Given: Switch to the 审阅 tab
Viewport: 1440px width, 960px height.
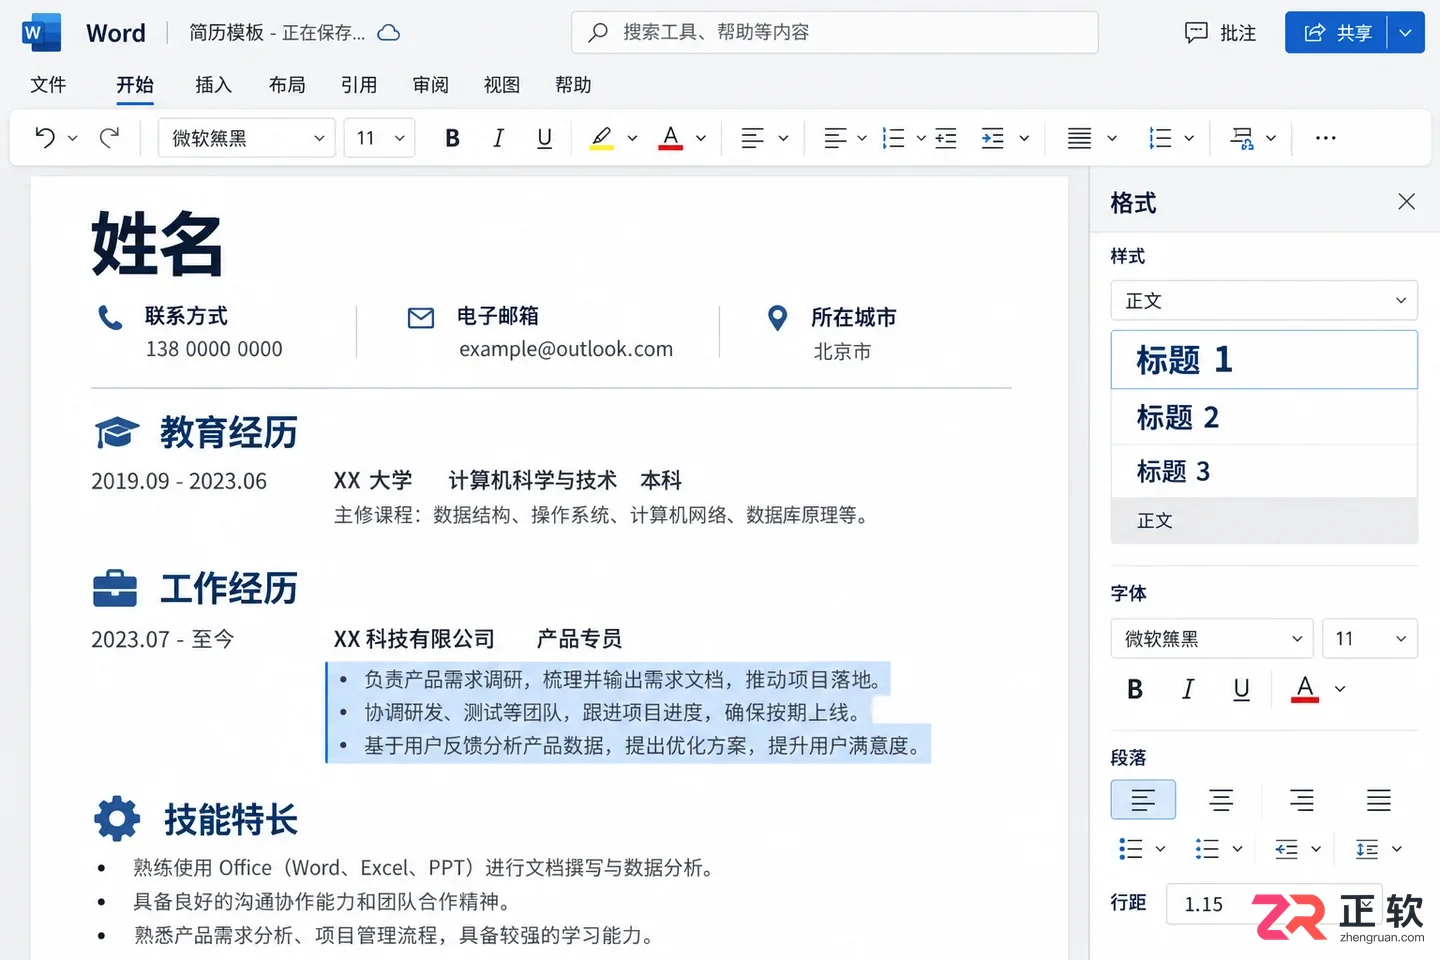Looking at the screenshot, I should [x=431, y=85].
